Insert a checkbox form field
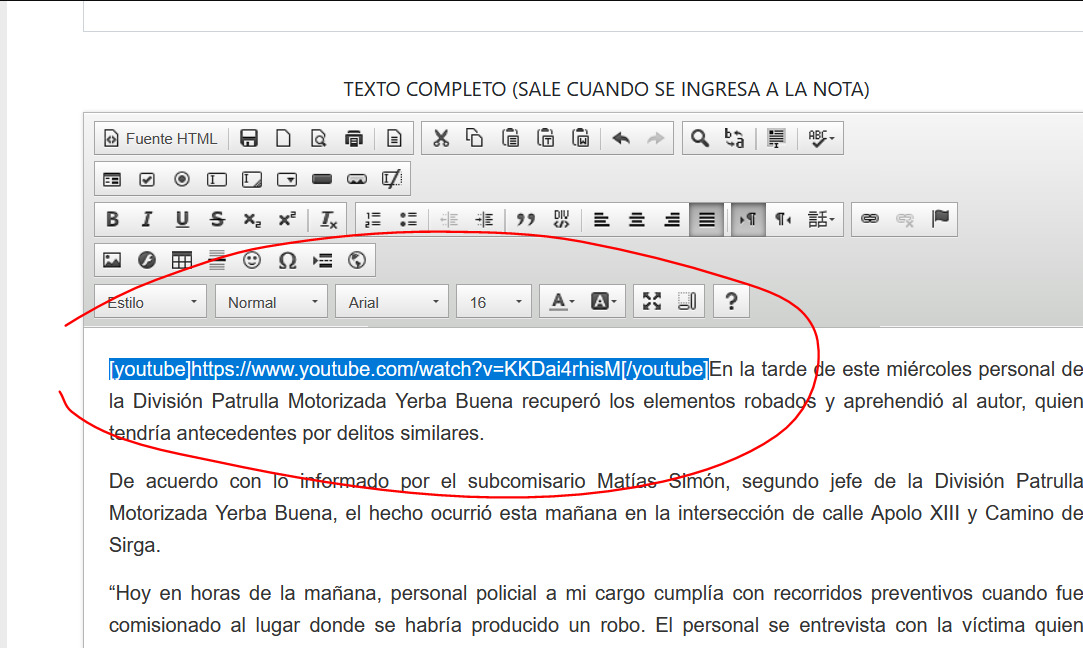 coord(146,180)
